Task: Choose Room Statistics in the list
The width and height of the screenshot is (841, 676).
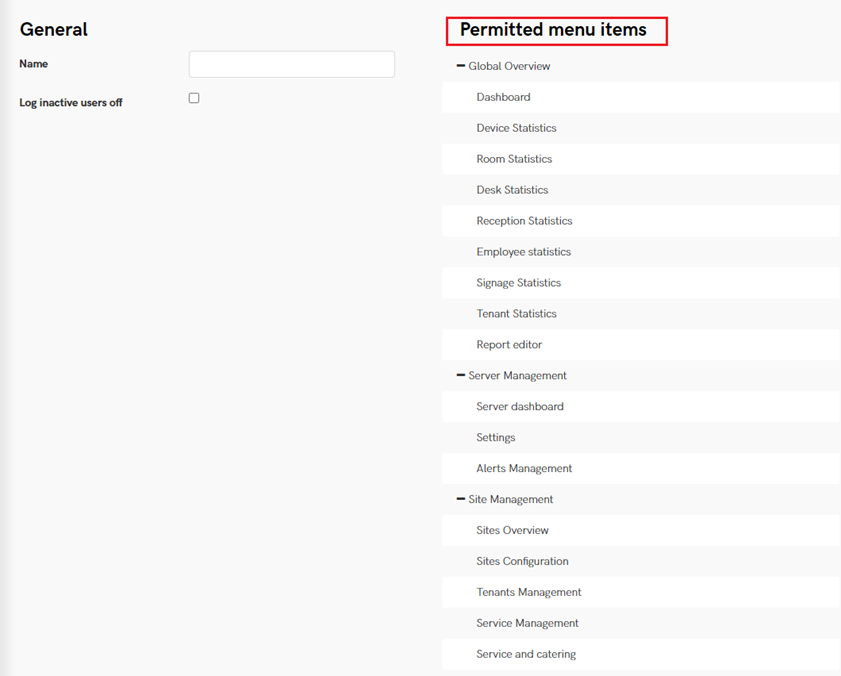Action: (514, 159)
